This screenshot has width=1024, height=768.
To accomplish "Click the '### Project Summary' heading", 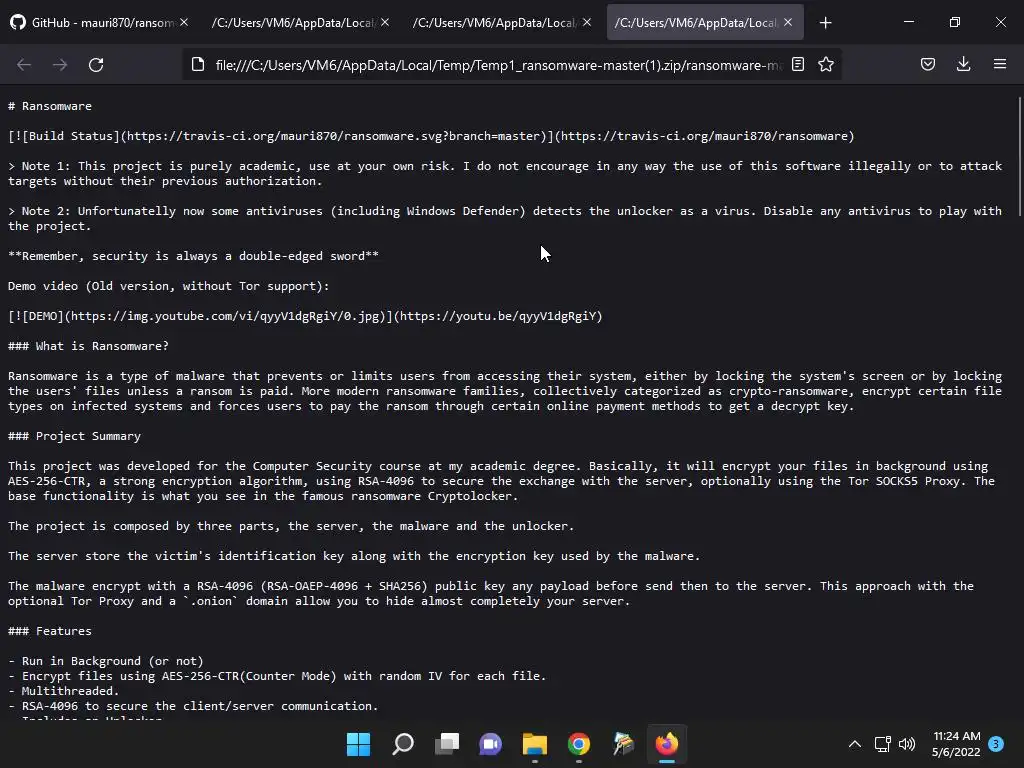I will 74,436.
